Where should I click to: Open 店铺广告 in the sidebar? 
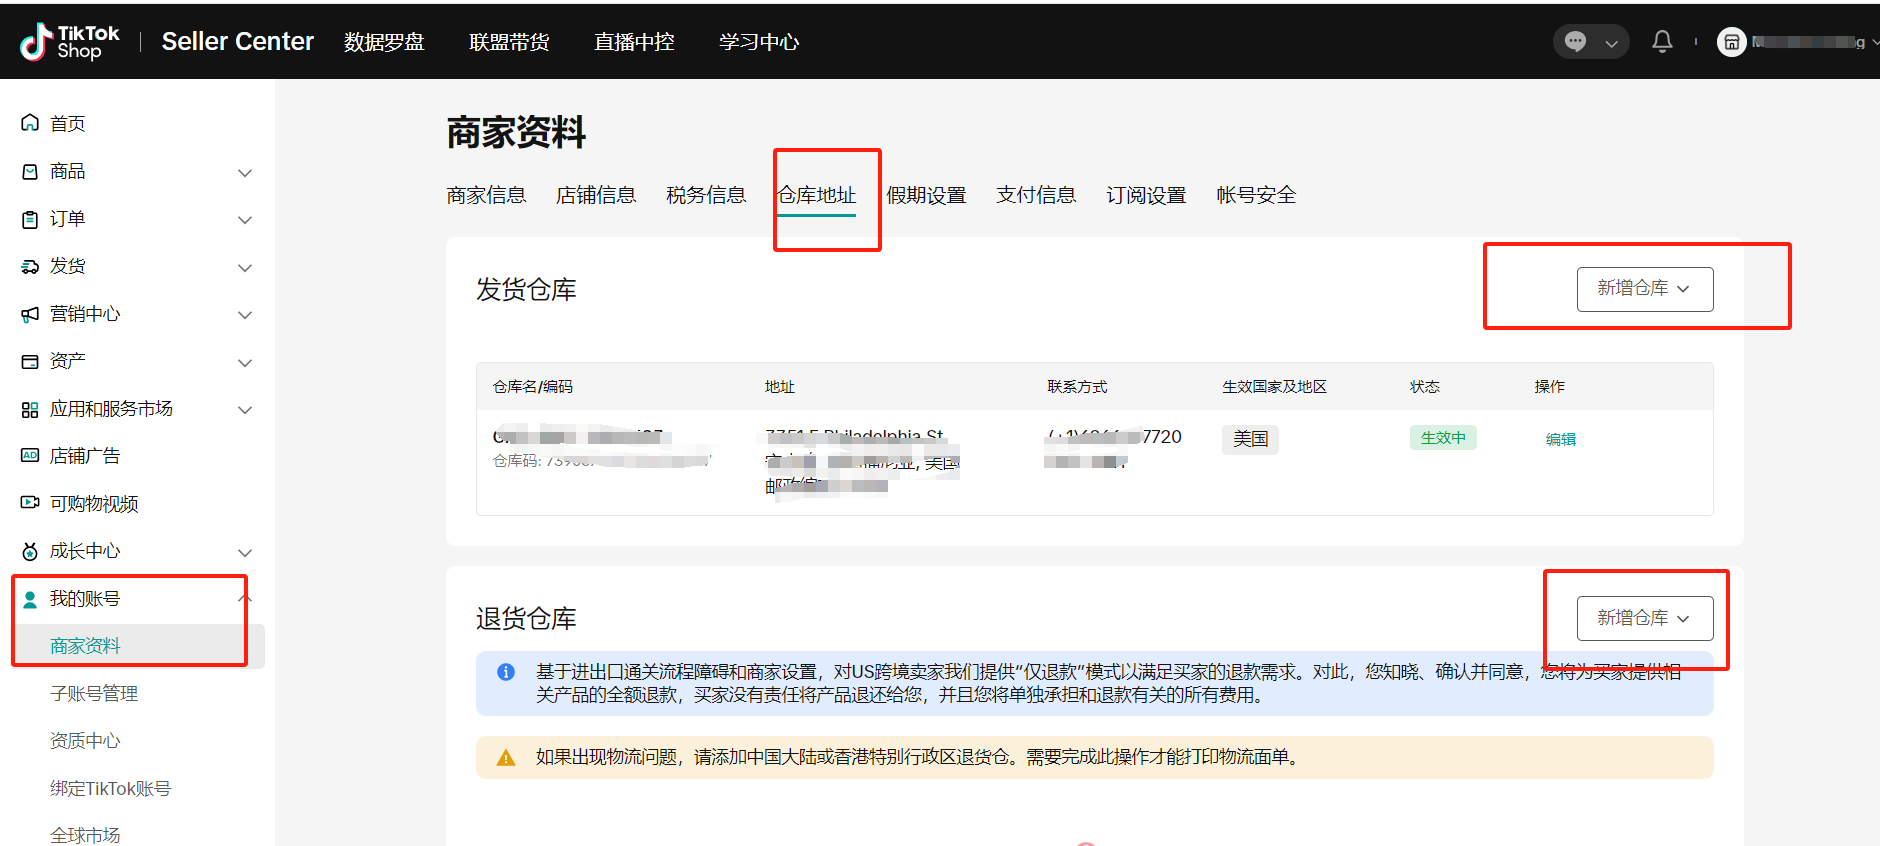(85, 456)
